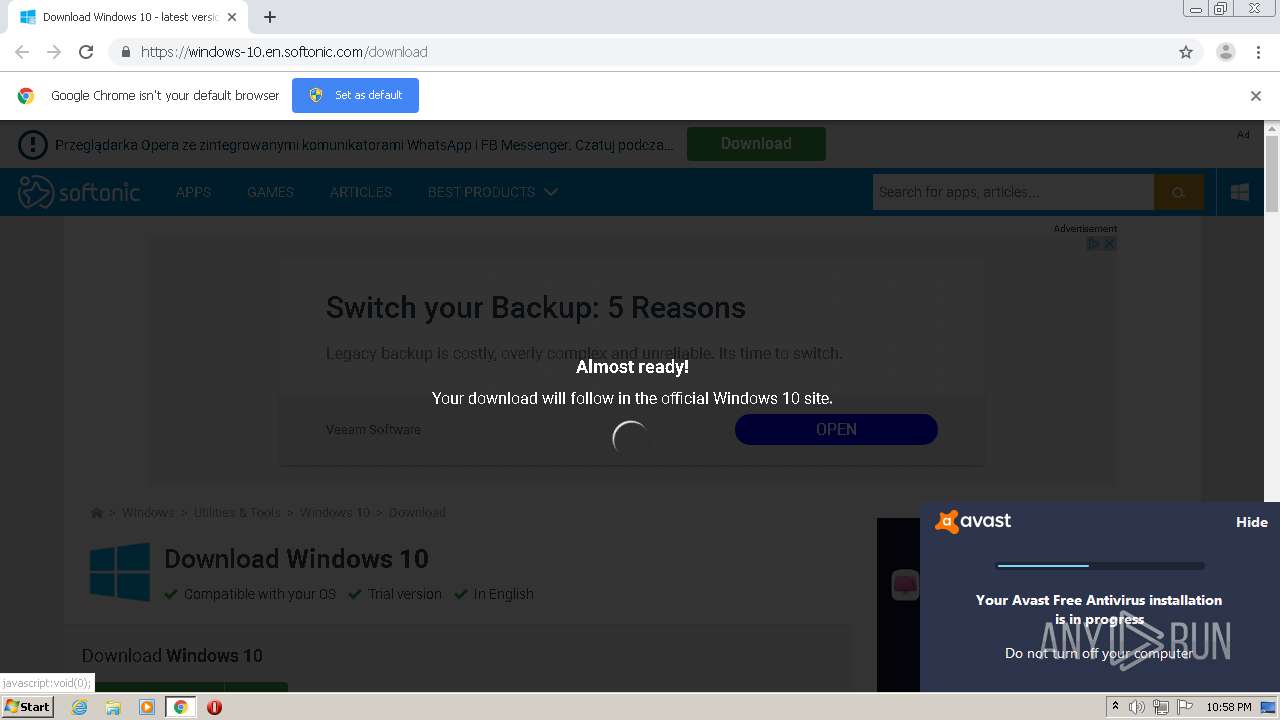
Task: Open the Windows 10 breadcrumb link
Action: coord(335,513)
